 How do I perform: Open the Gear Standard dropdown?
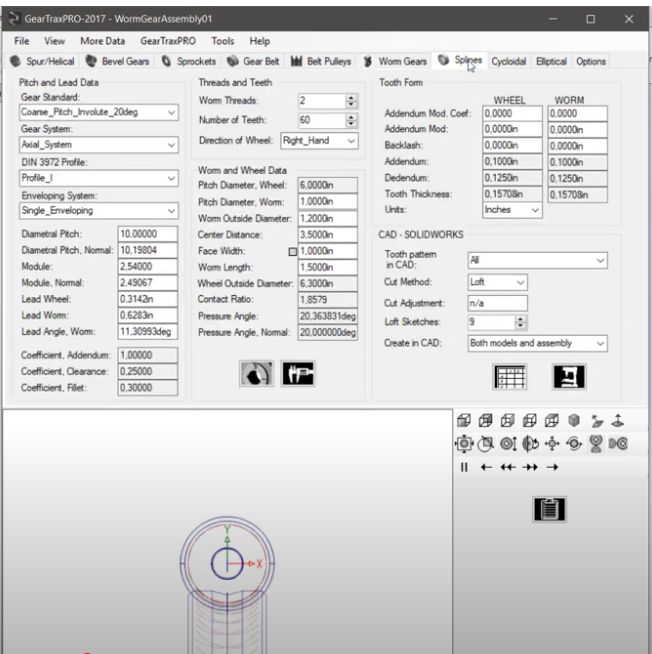99,112
